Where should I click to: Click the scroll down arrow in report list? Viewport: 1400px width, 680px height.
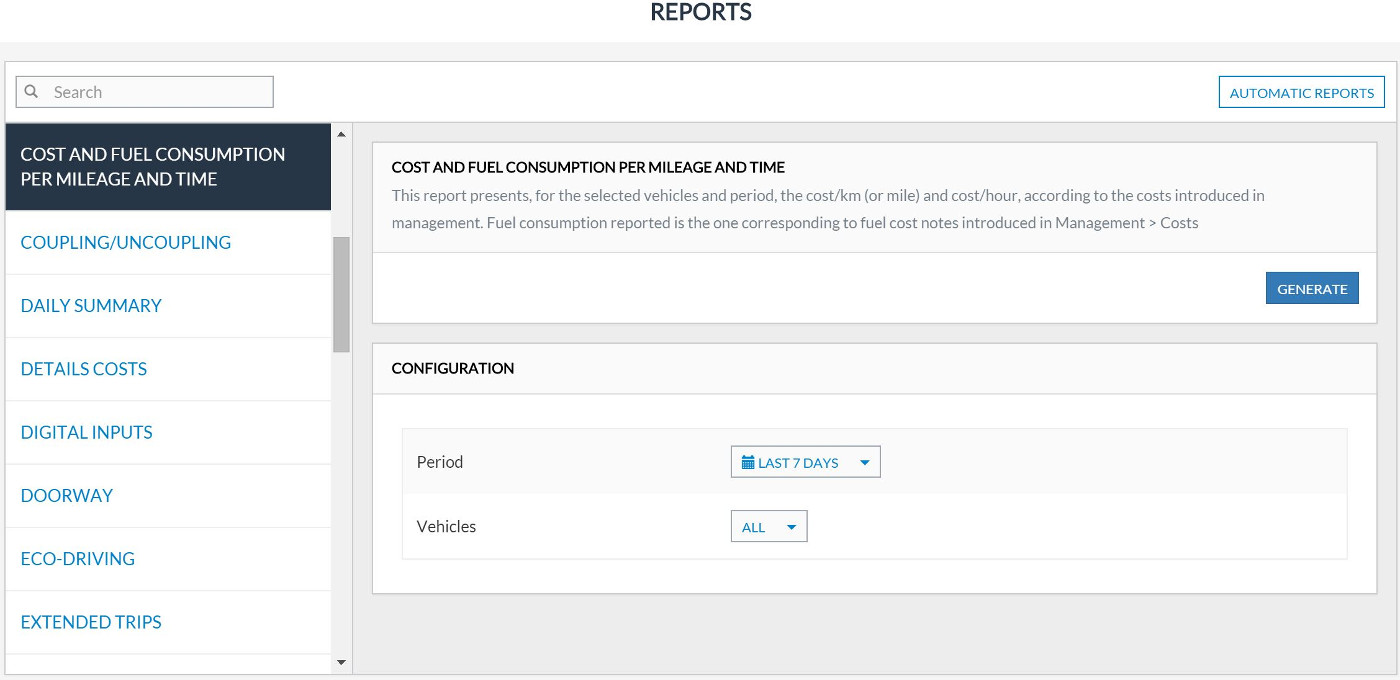341,662
